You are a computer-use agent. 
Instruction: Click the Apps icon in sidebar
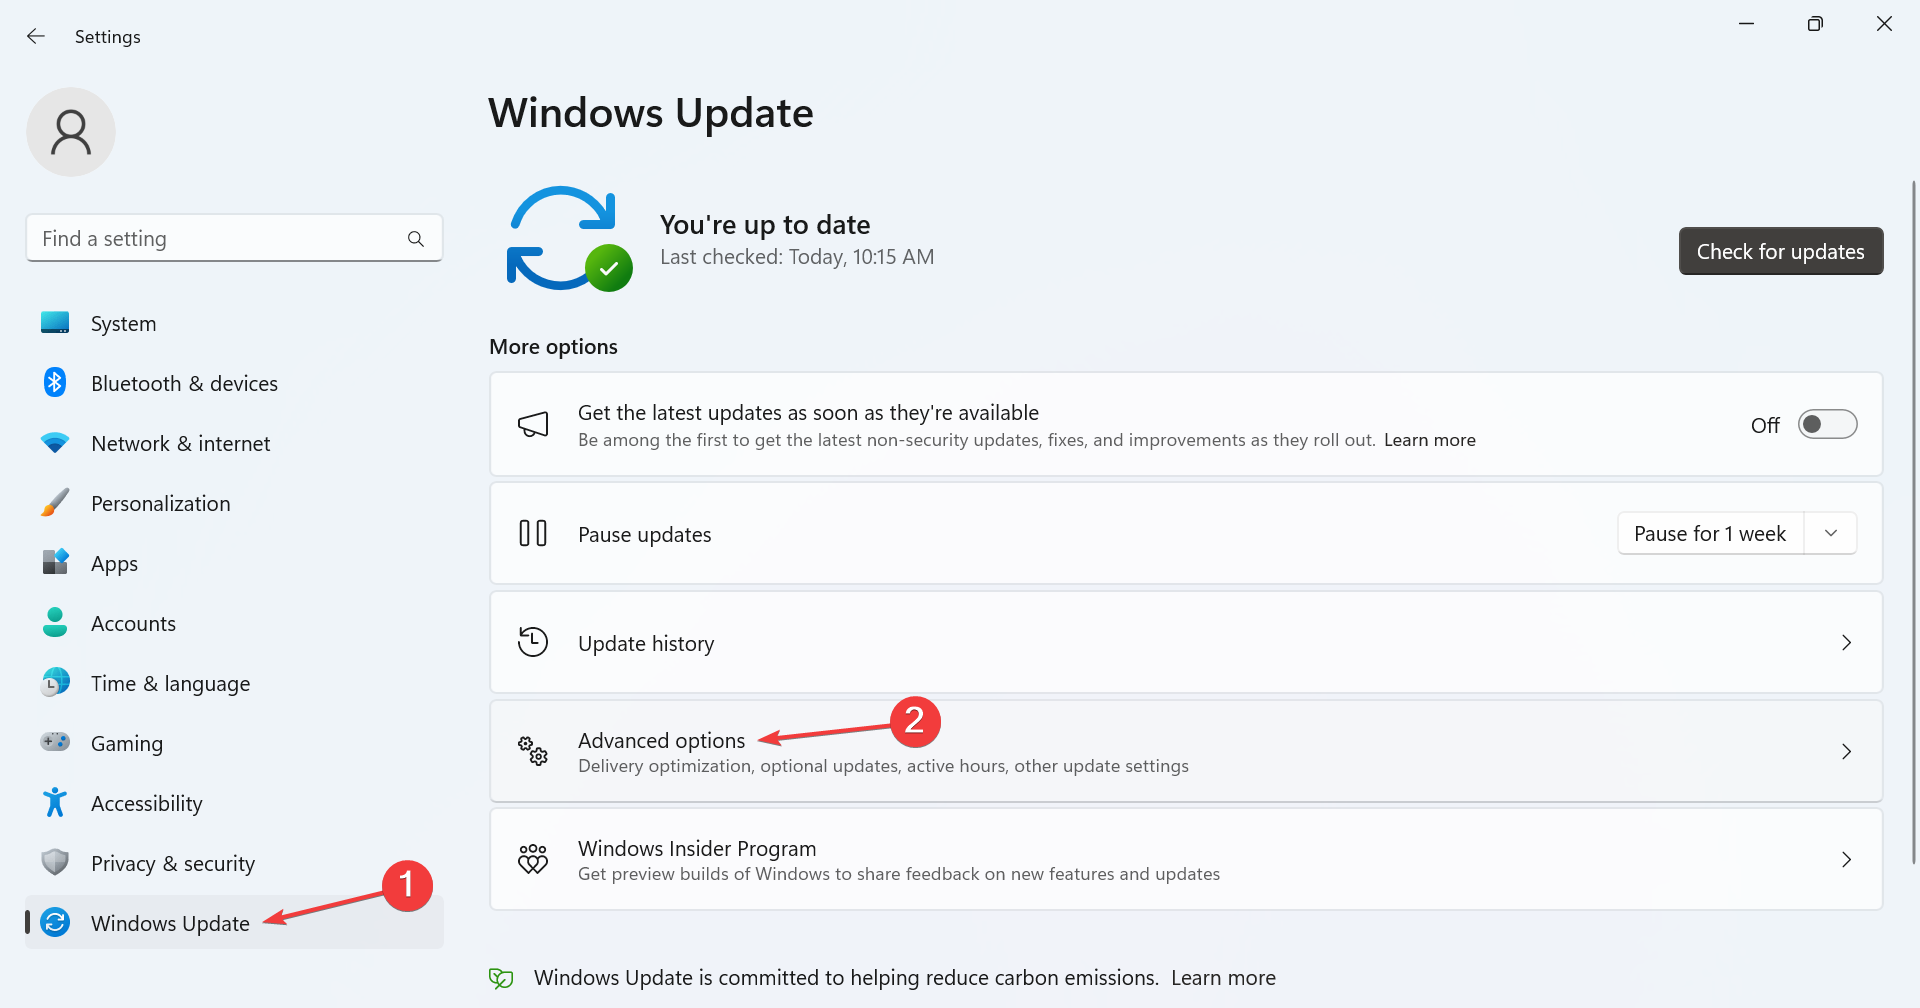[55, 562]
